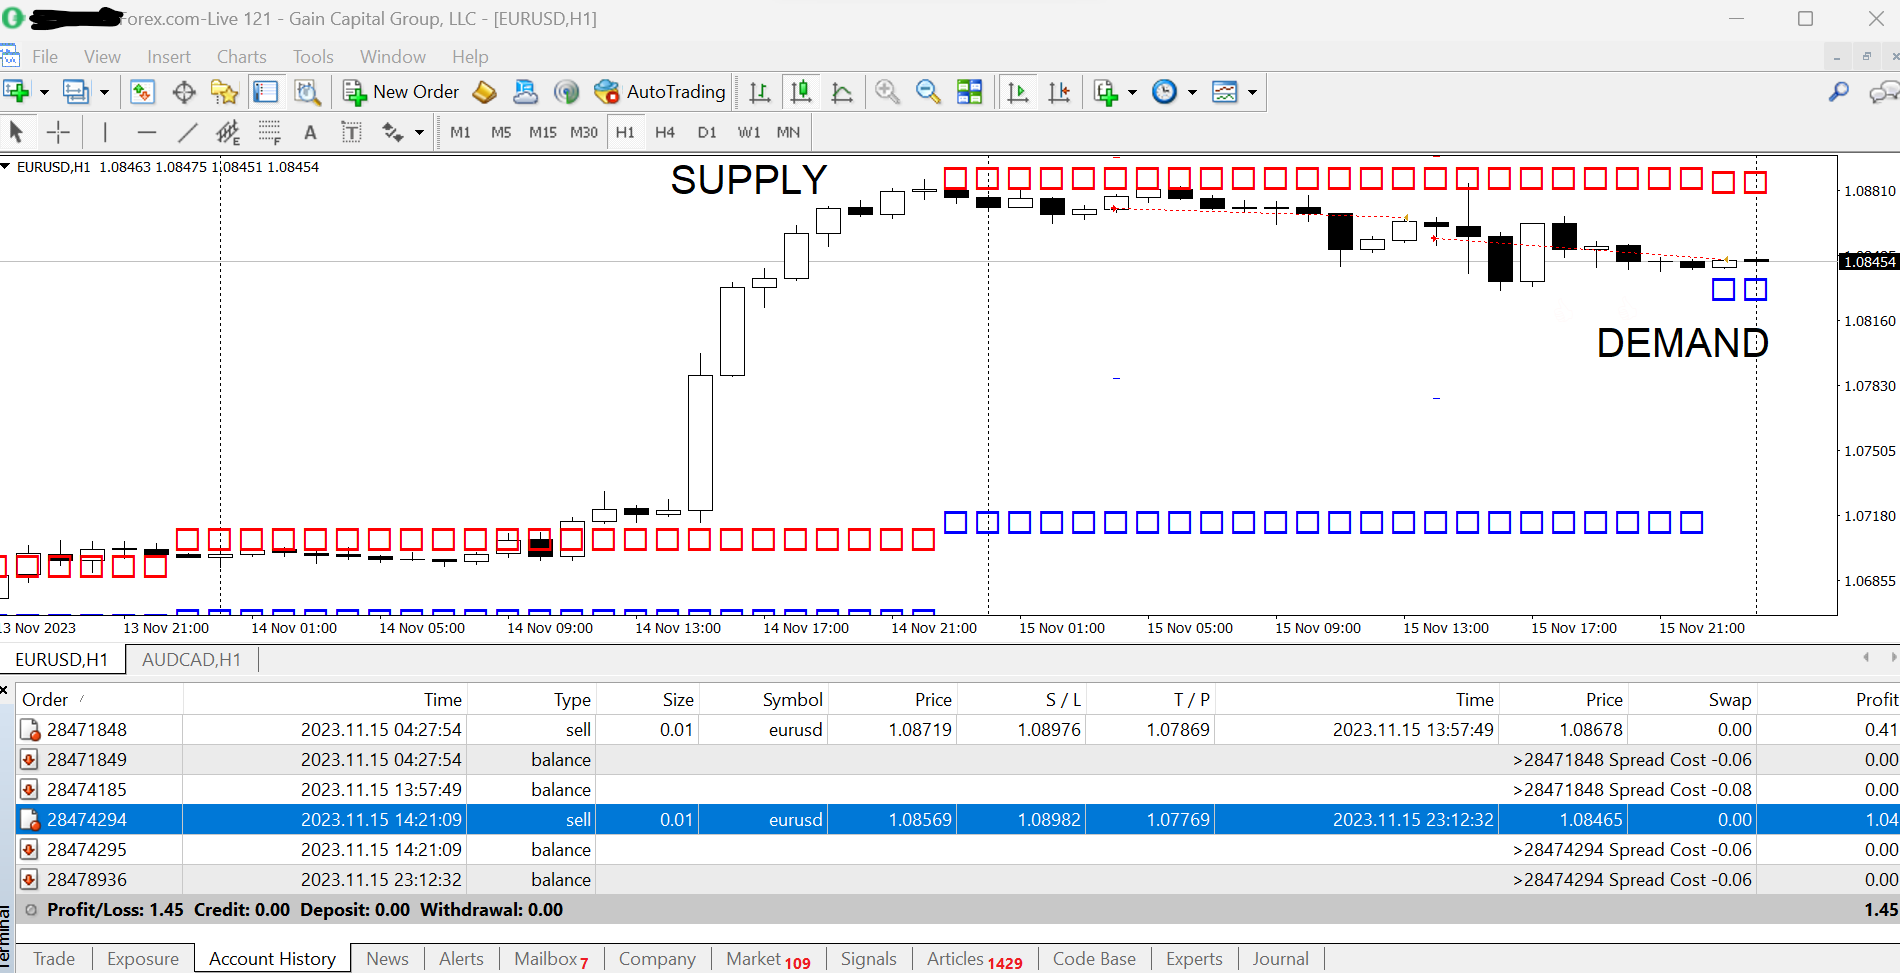Sort history by Order column header
Screen dimensions: 1900x973
(100, 700)
